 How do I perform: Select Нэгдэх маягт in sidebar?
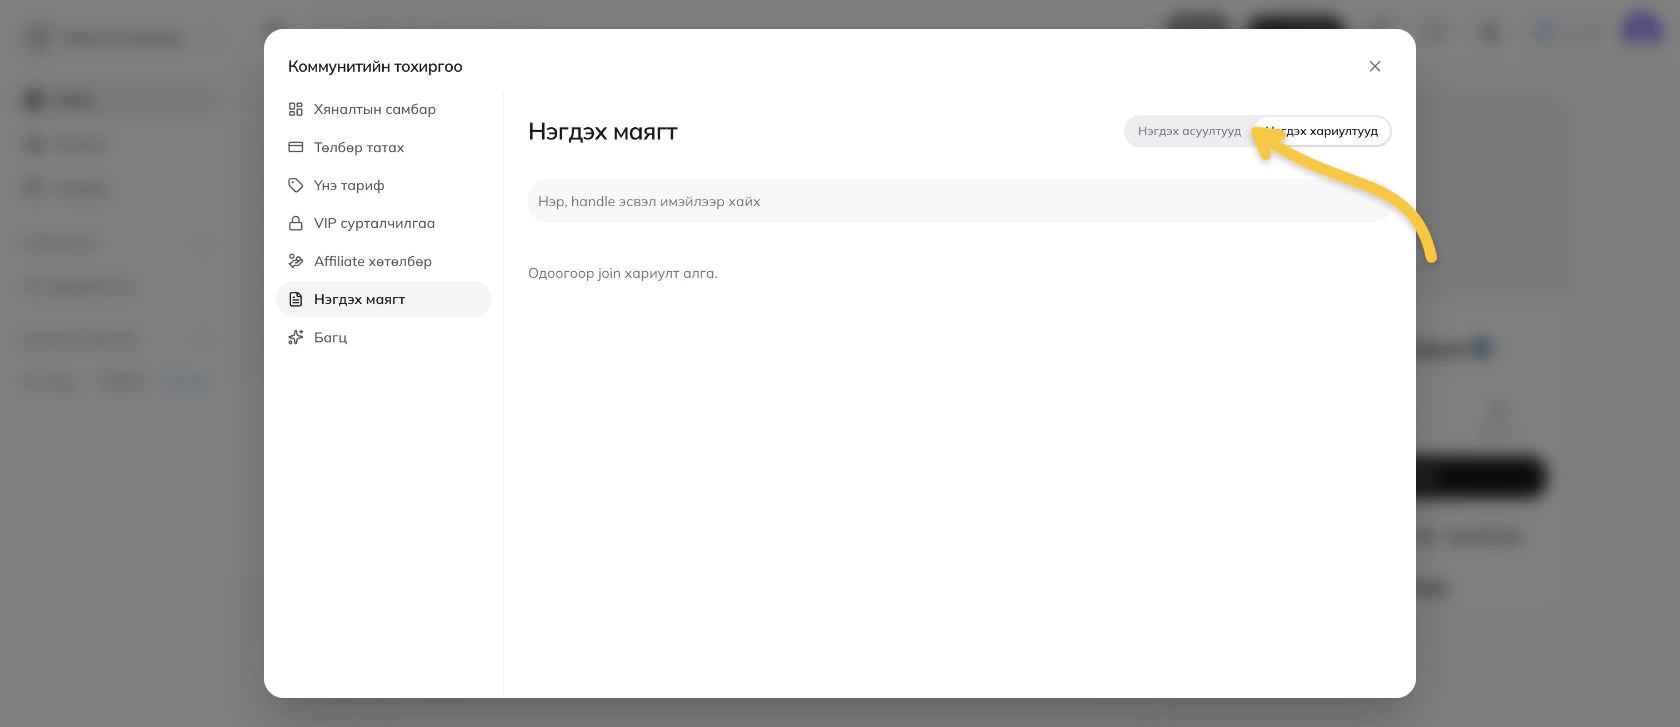coord(384,299)
